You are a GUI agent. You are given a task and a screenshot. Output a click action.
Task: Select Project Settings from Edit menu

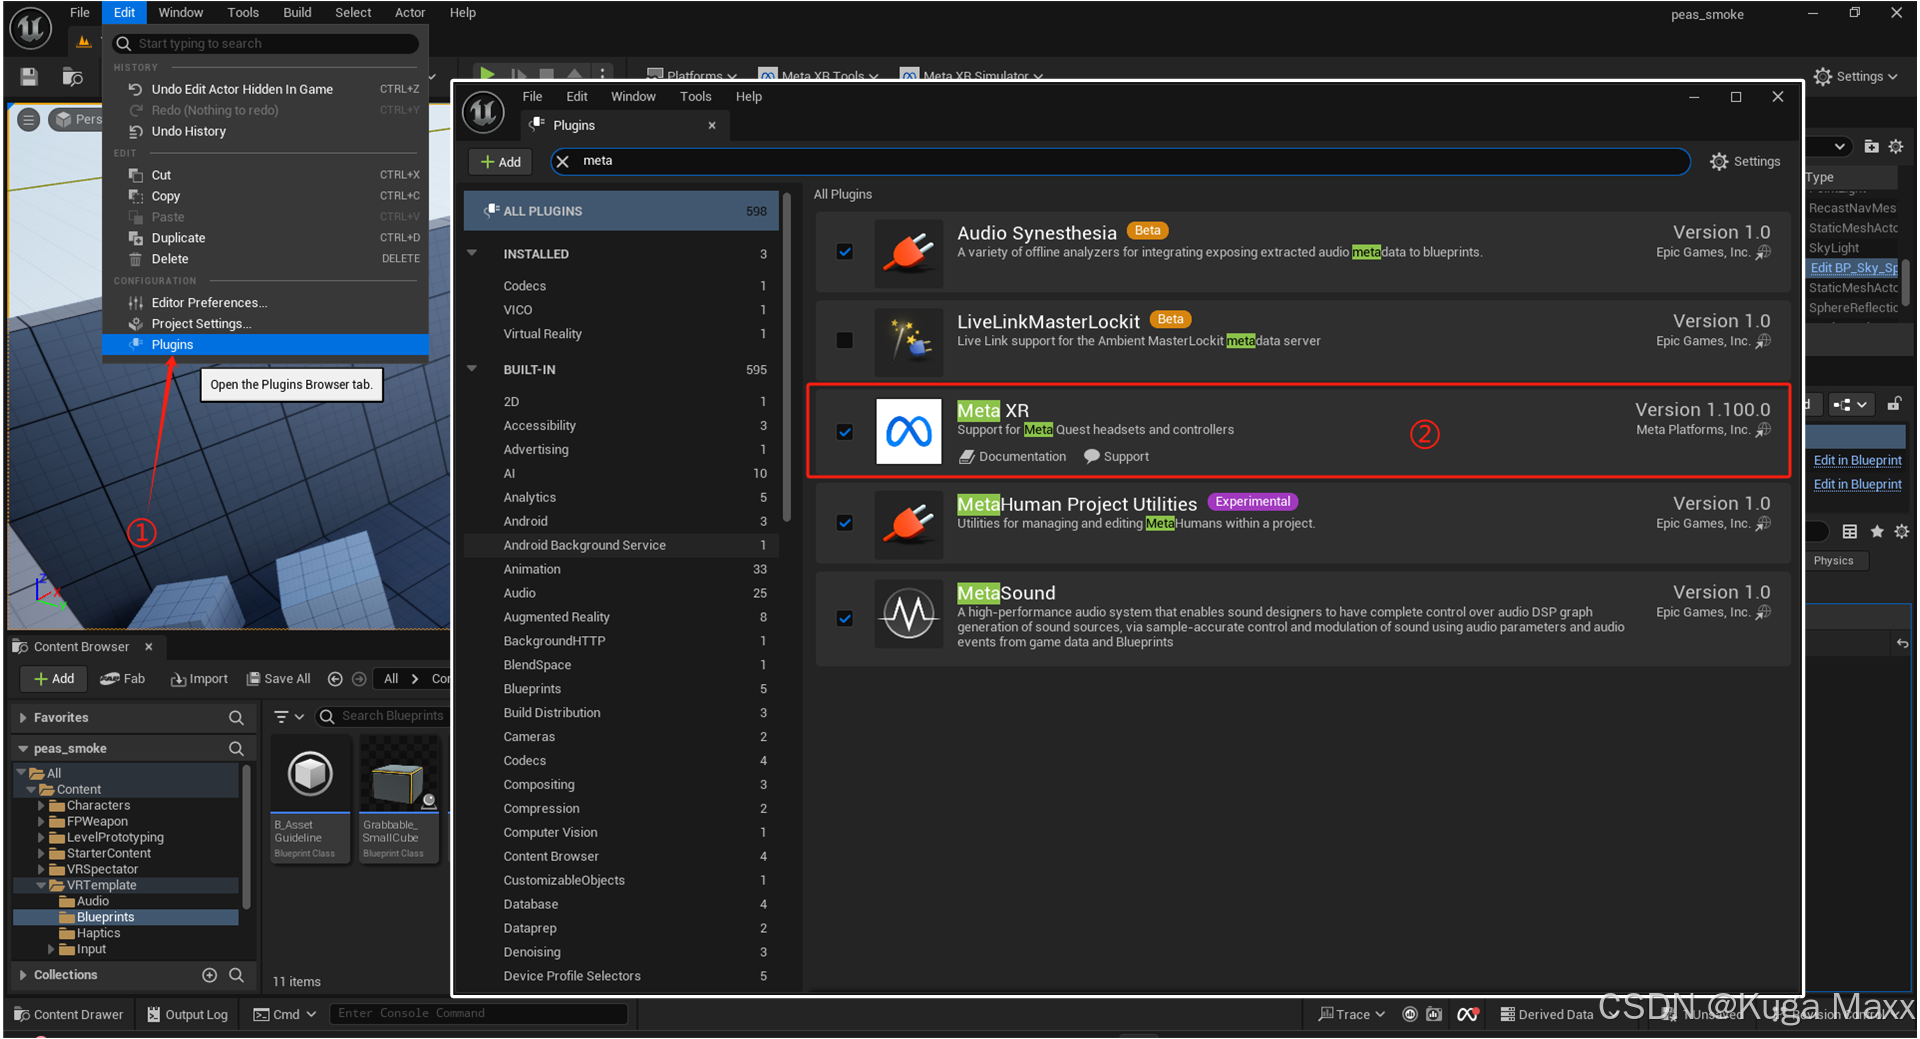pyautogui.click(x=266, y=323)
